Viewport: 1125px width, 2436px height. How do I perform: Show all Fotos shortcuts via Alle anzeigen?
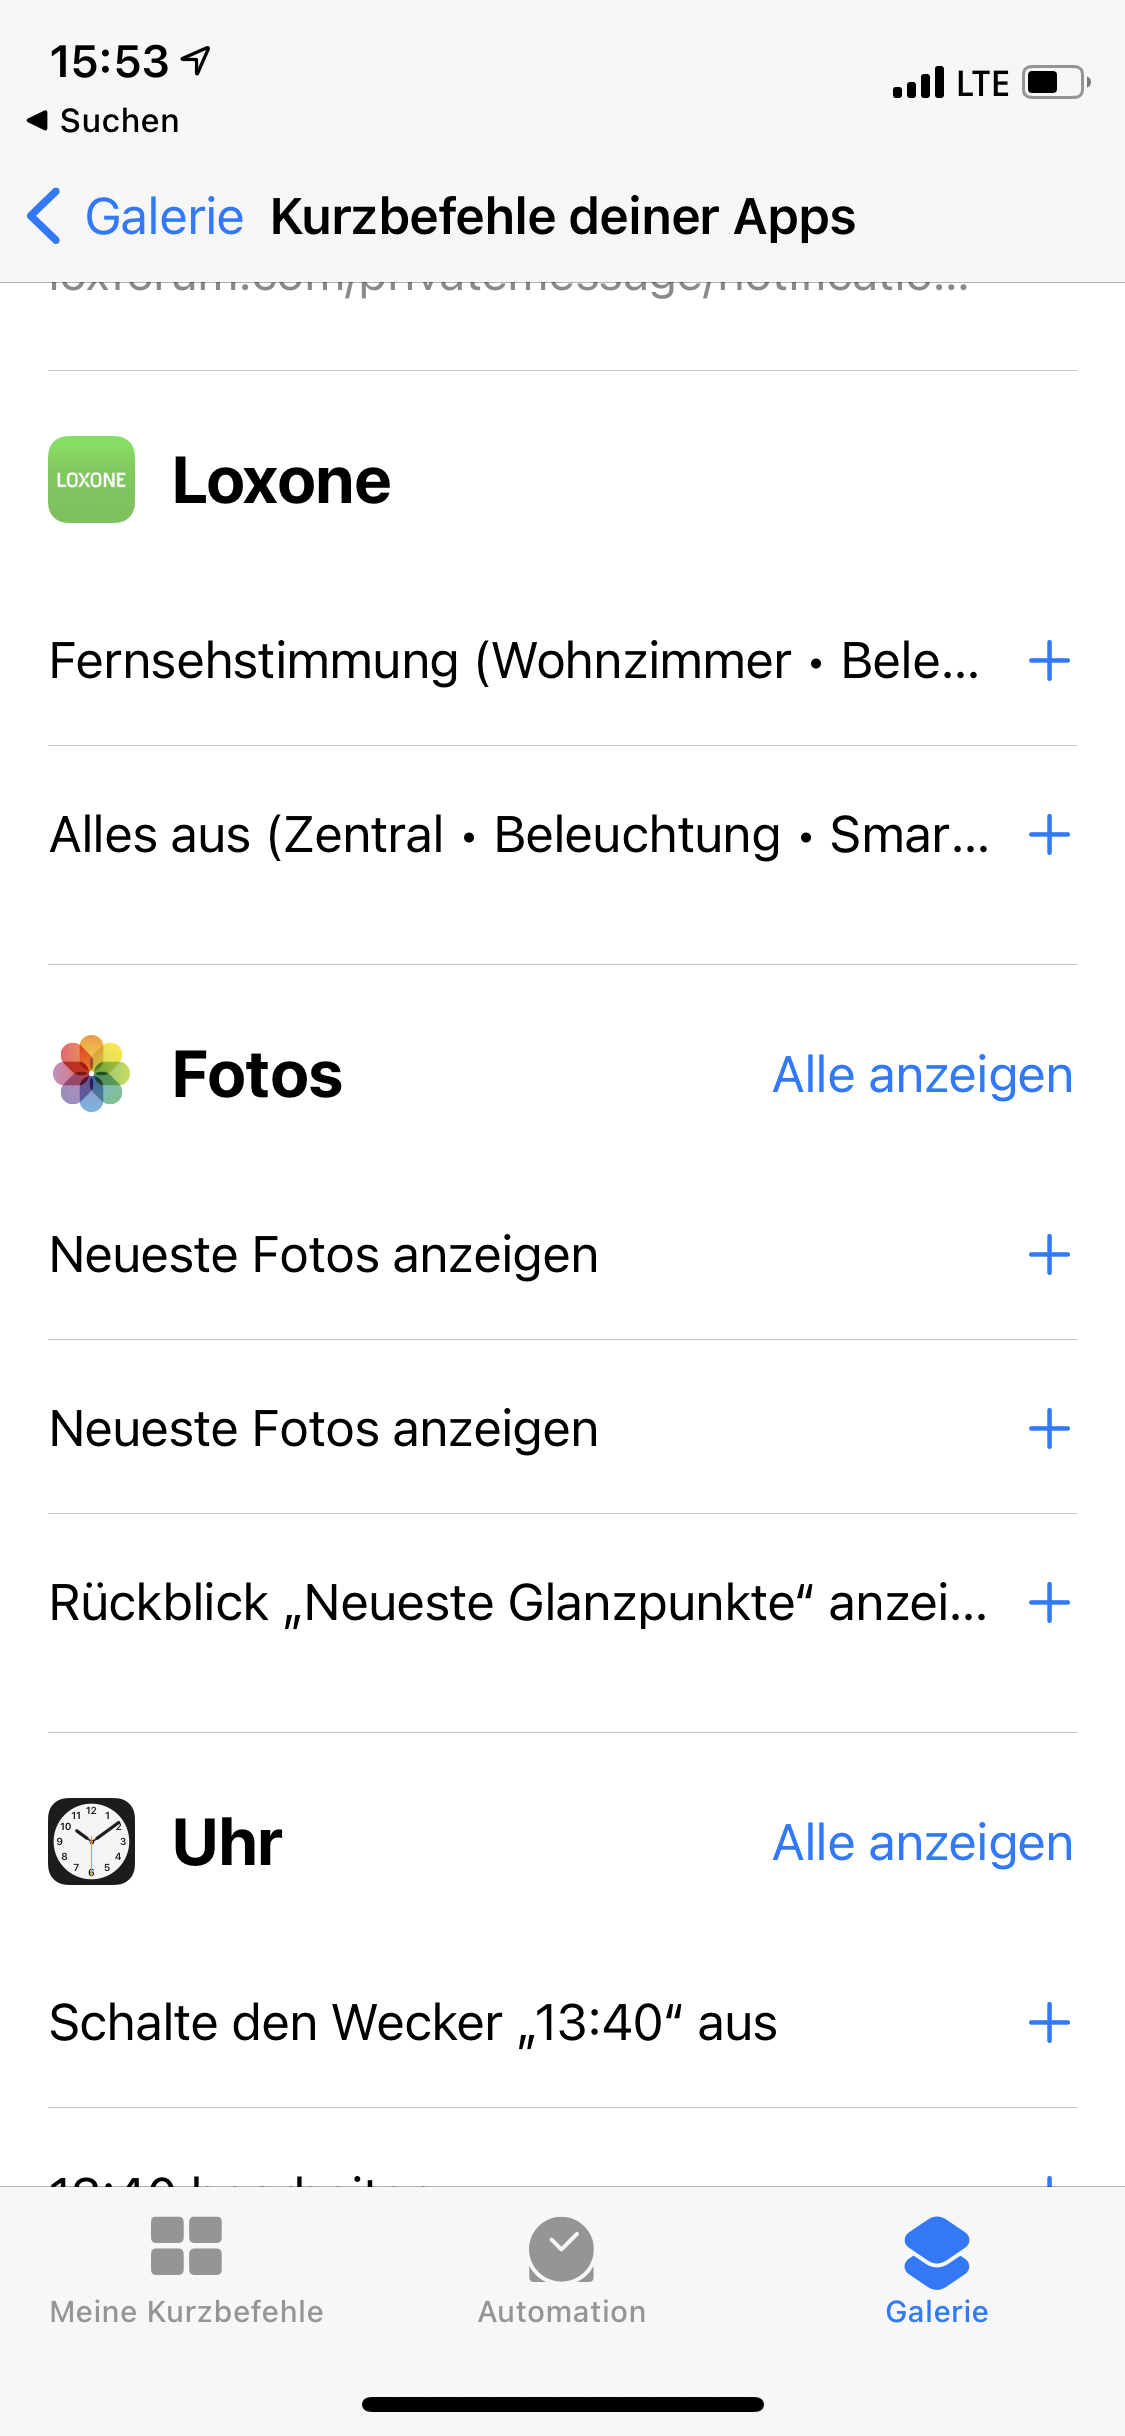pyautogui.click(x=922, y=1075)
